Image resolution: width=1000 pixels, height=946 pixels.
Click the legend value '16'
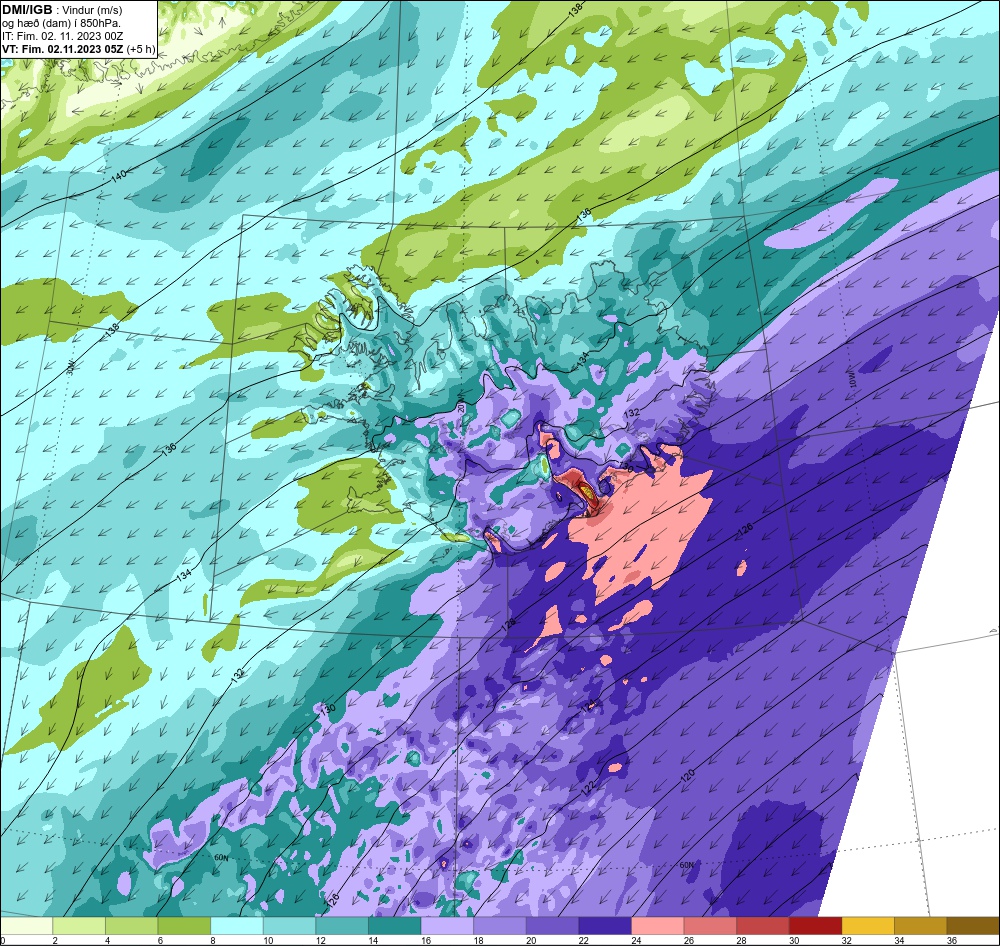[425, 940]
